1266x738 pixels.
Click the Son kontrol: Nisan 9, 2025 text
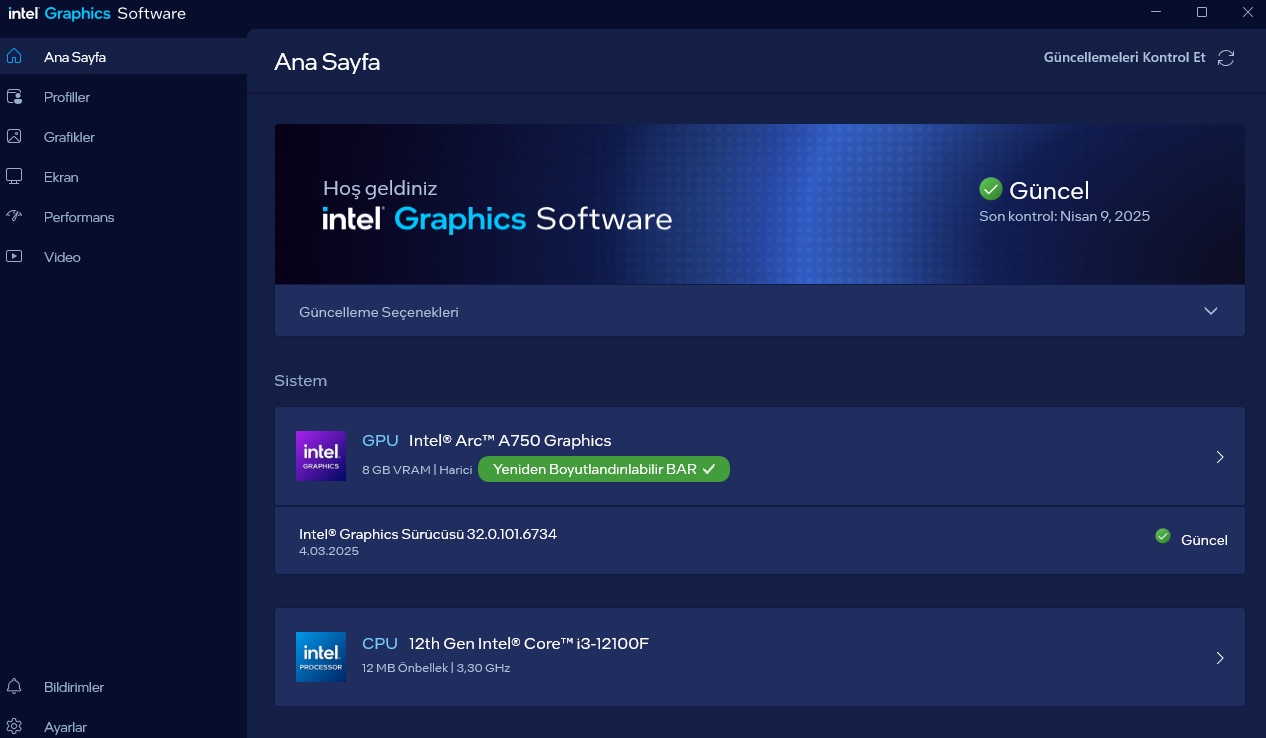tap(1065, 216)
